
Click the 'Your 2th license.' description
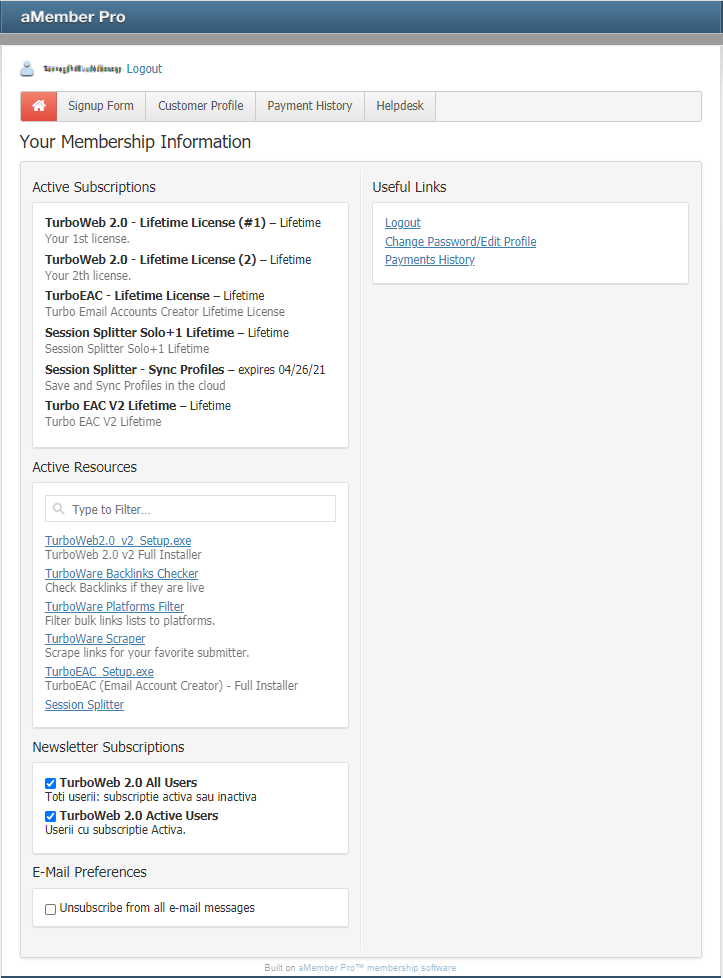coord(88,276)
